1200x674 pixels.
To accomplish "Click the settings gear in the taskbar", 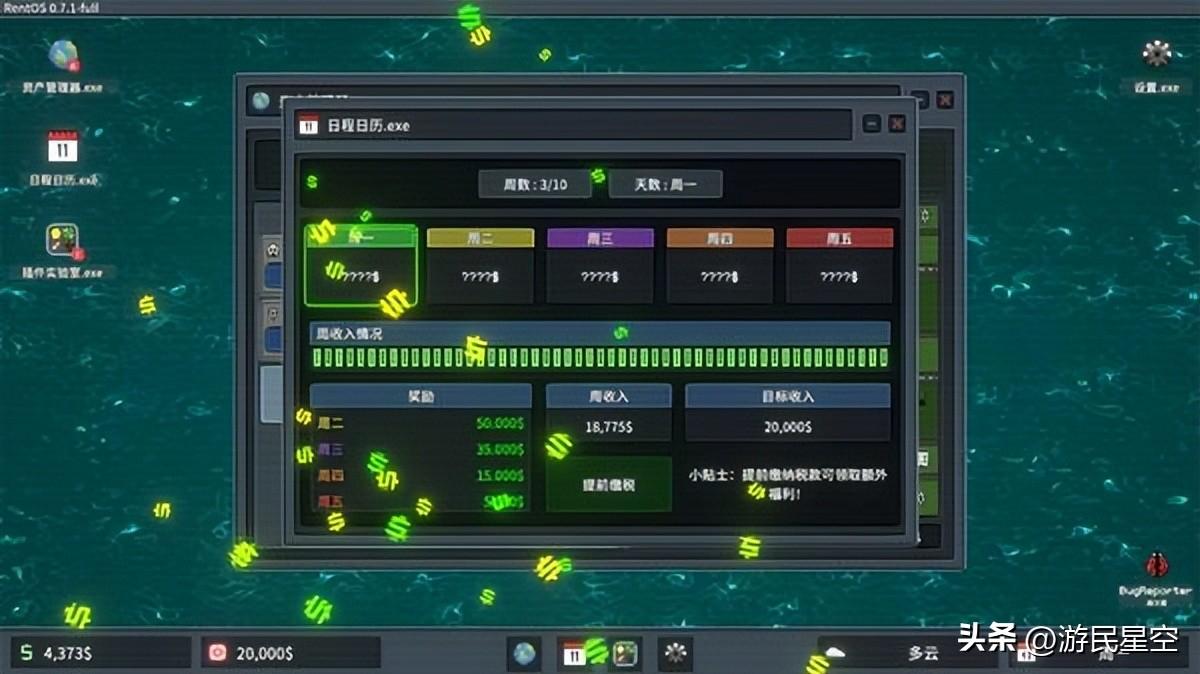I will coord(676,653).
